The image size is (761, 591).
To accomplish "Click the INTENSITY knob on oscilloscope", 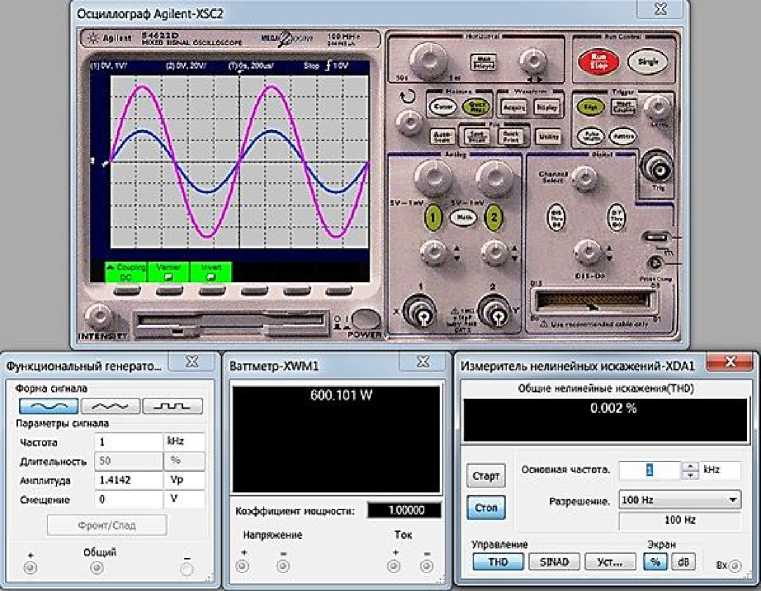I will click(98, 318).
